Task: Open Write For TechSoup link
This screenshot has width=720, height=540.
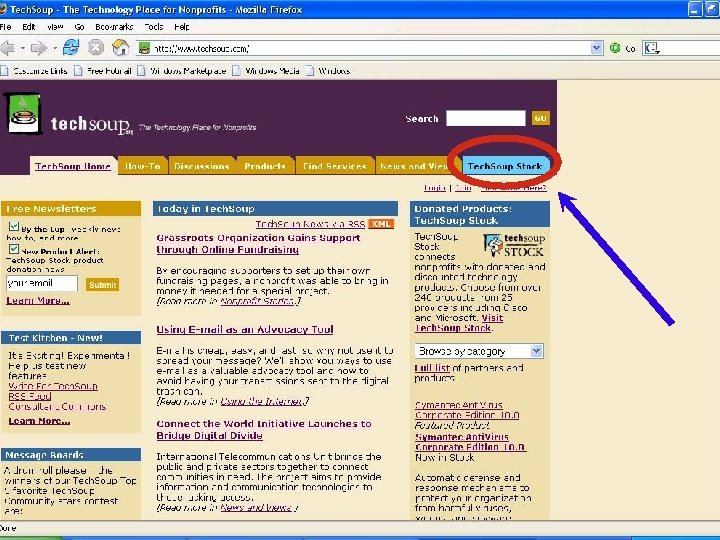Action: click(x=53, y=386)
